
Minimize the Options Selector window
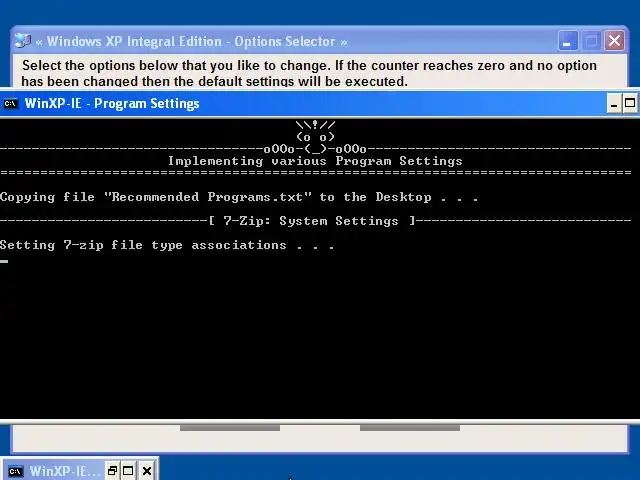(x=567, y=41)
